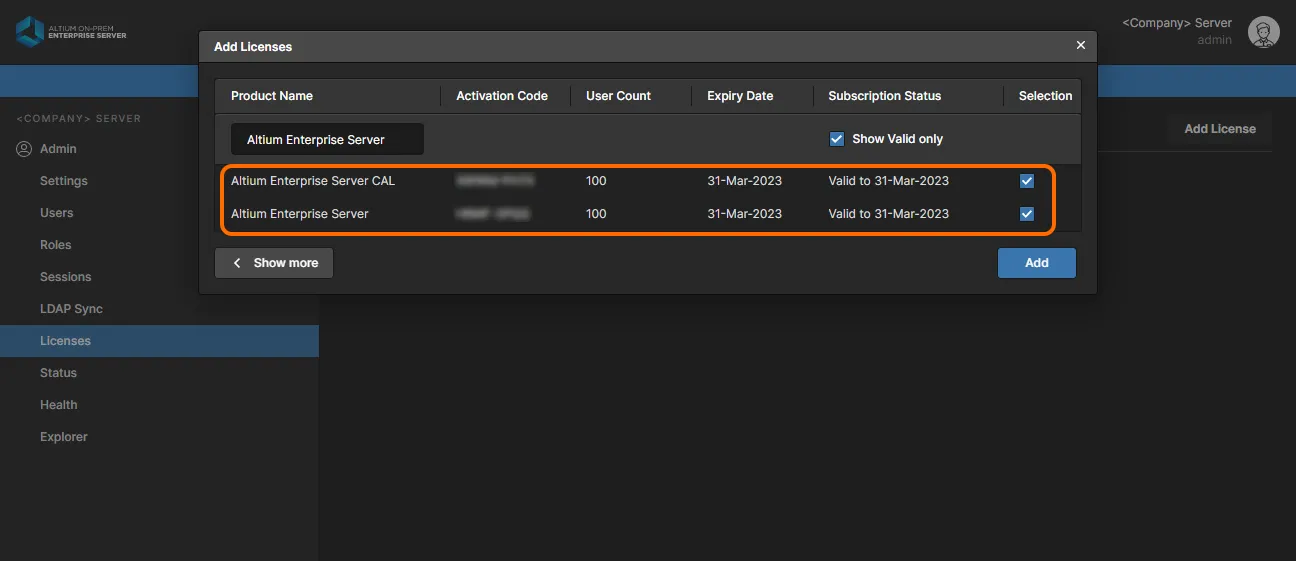Image resolution: width=1296 pixels, height=561 pixels.
Task: Click expiry date in CAL row
Action: pos(744,181)
